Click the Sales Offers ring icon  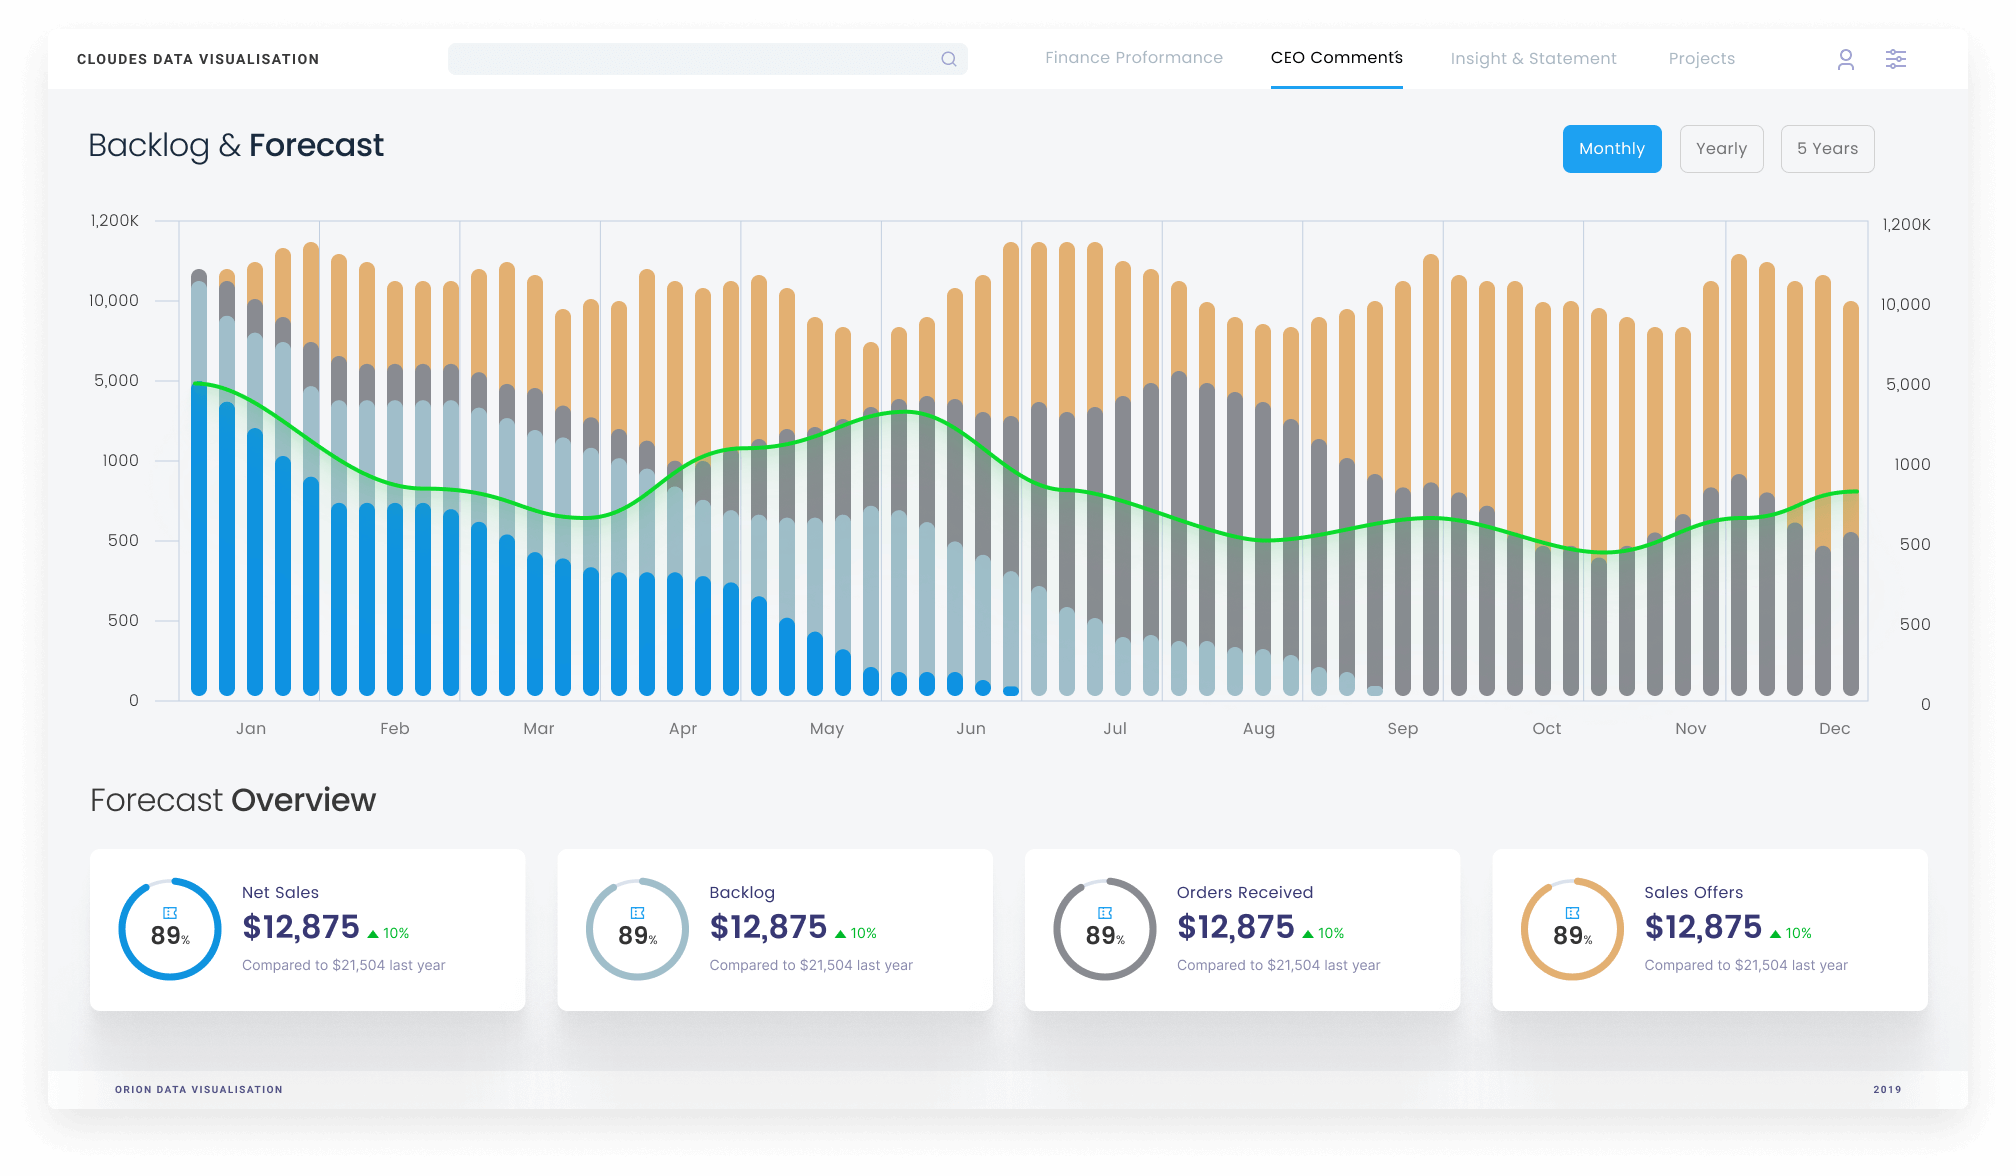pos(1572,913)
